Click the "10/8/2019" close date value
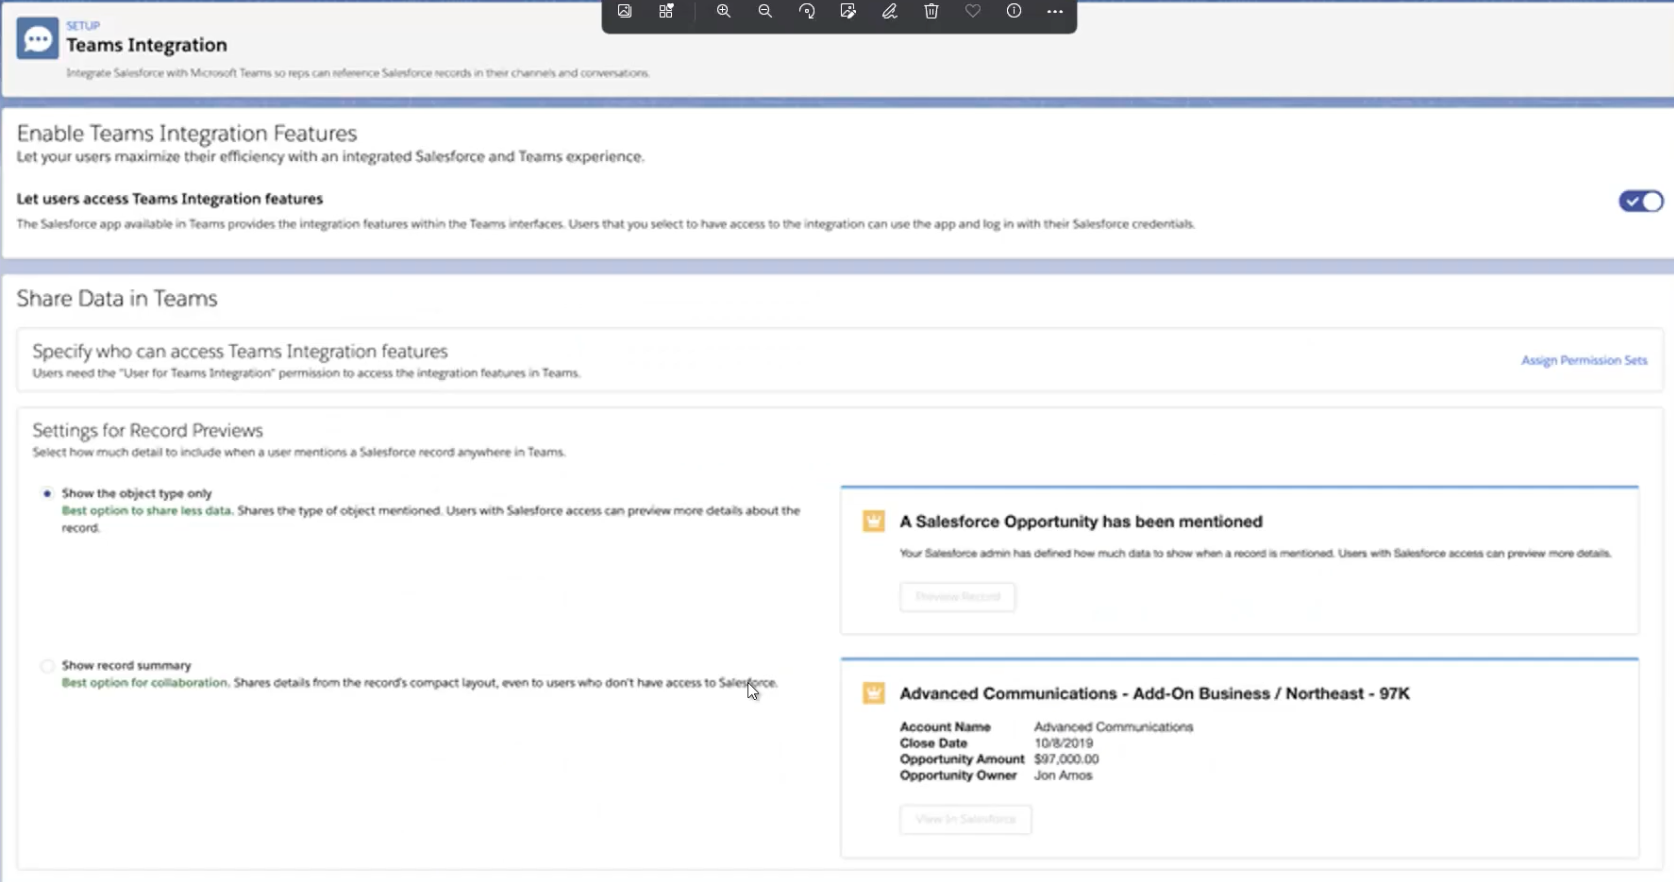Viewport: 1674px width, 882px height. tap(1063, 743)
